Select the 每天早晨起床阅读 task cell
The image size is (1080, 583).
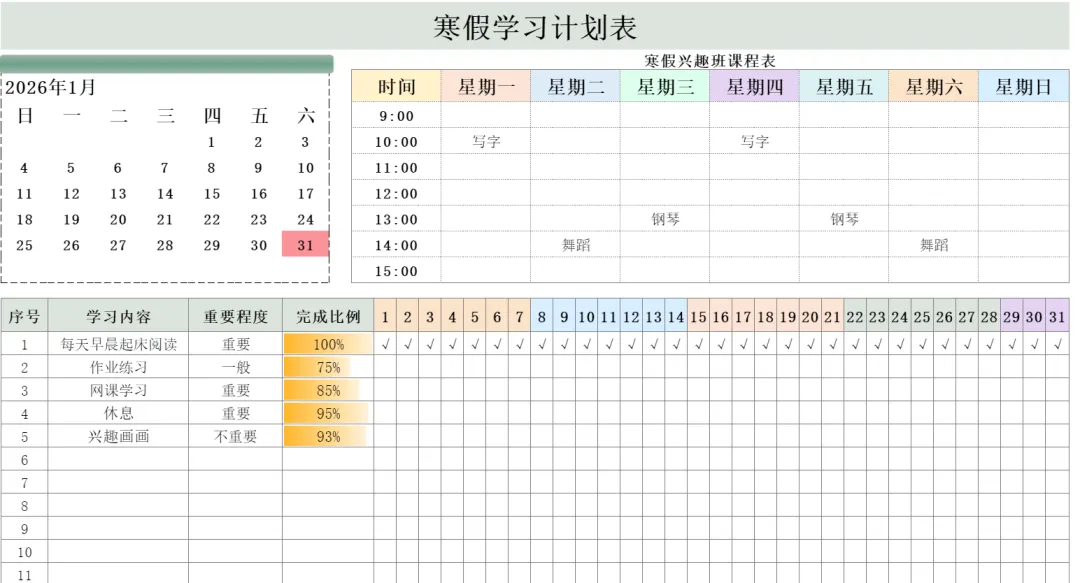118,344
